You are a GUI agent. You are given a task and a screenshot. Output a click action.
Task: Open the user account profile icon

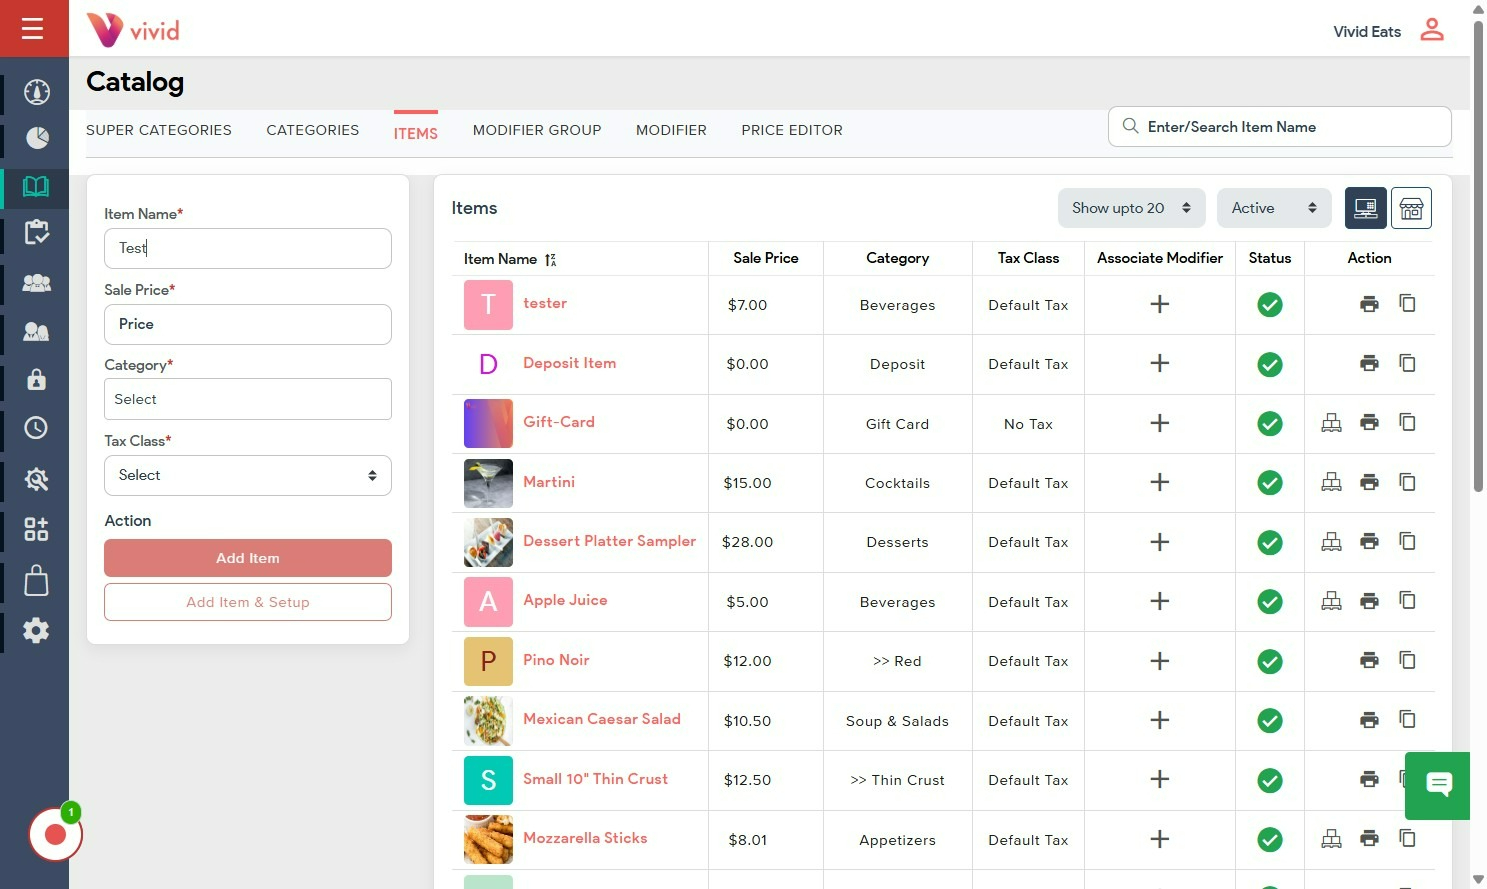tap(1432, 30)
